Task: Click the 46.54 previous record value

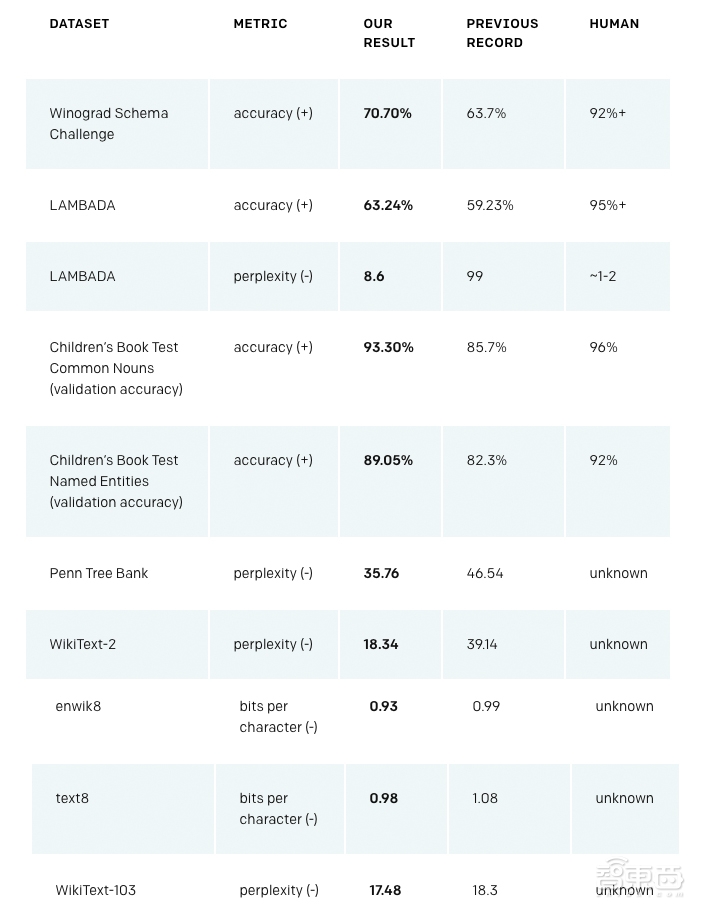Action: [x=485, y=573]
